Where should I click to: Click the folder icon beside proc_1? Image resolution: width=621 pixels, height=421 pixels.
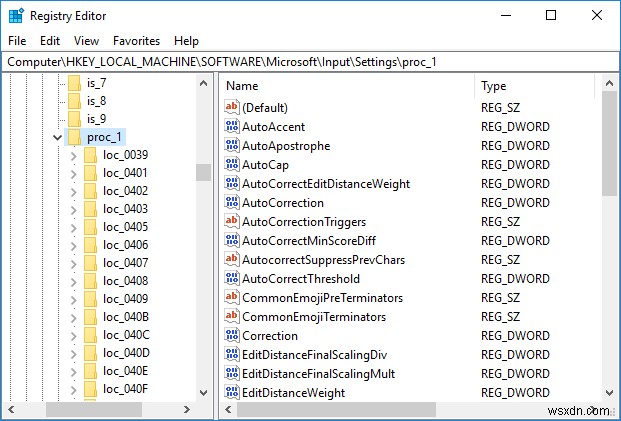(x=72, y=137)
